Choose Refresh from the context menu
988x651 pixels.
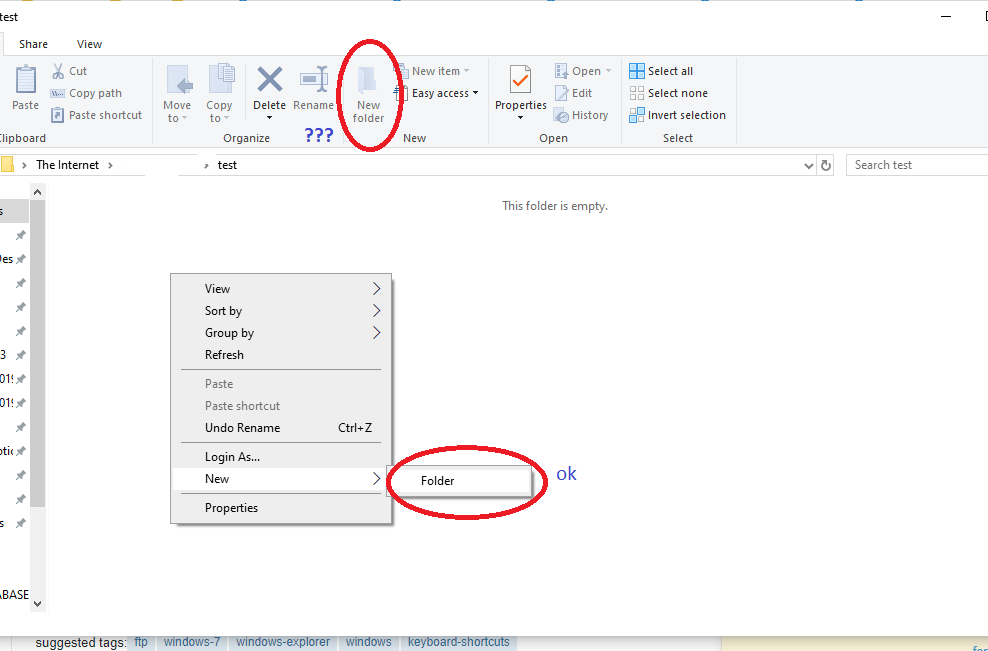click(x=224, y=355)
